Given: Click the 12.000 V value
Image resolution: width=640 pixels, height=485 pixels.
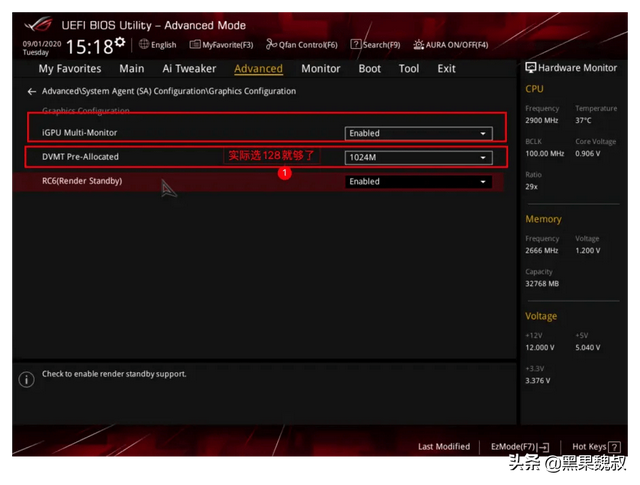Looking at the screenshot, I should 540,347.
